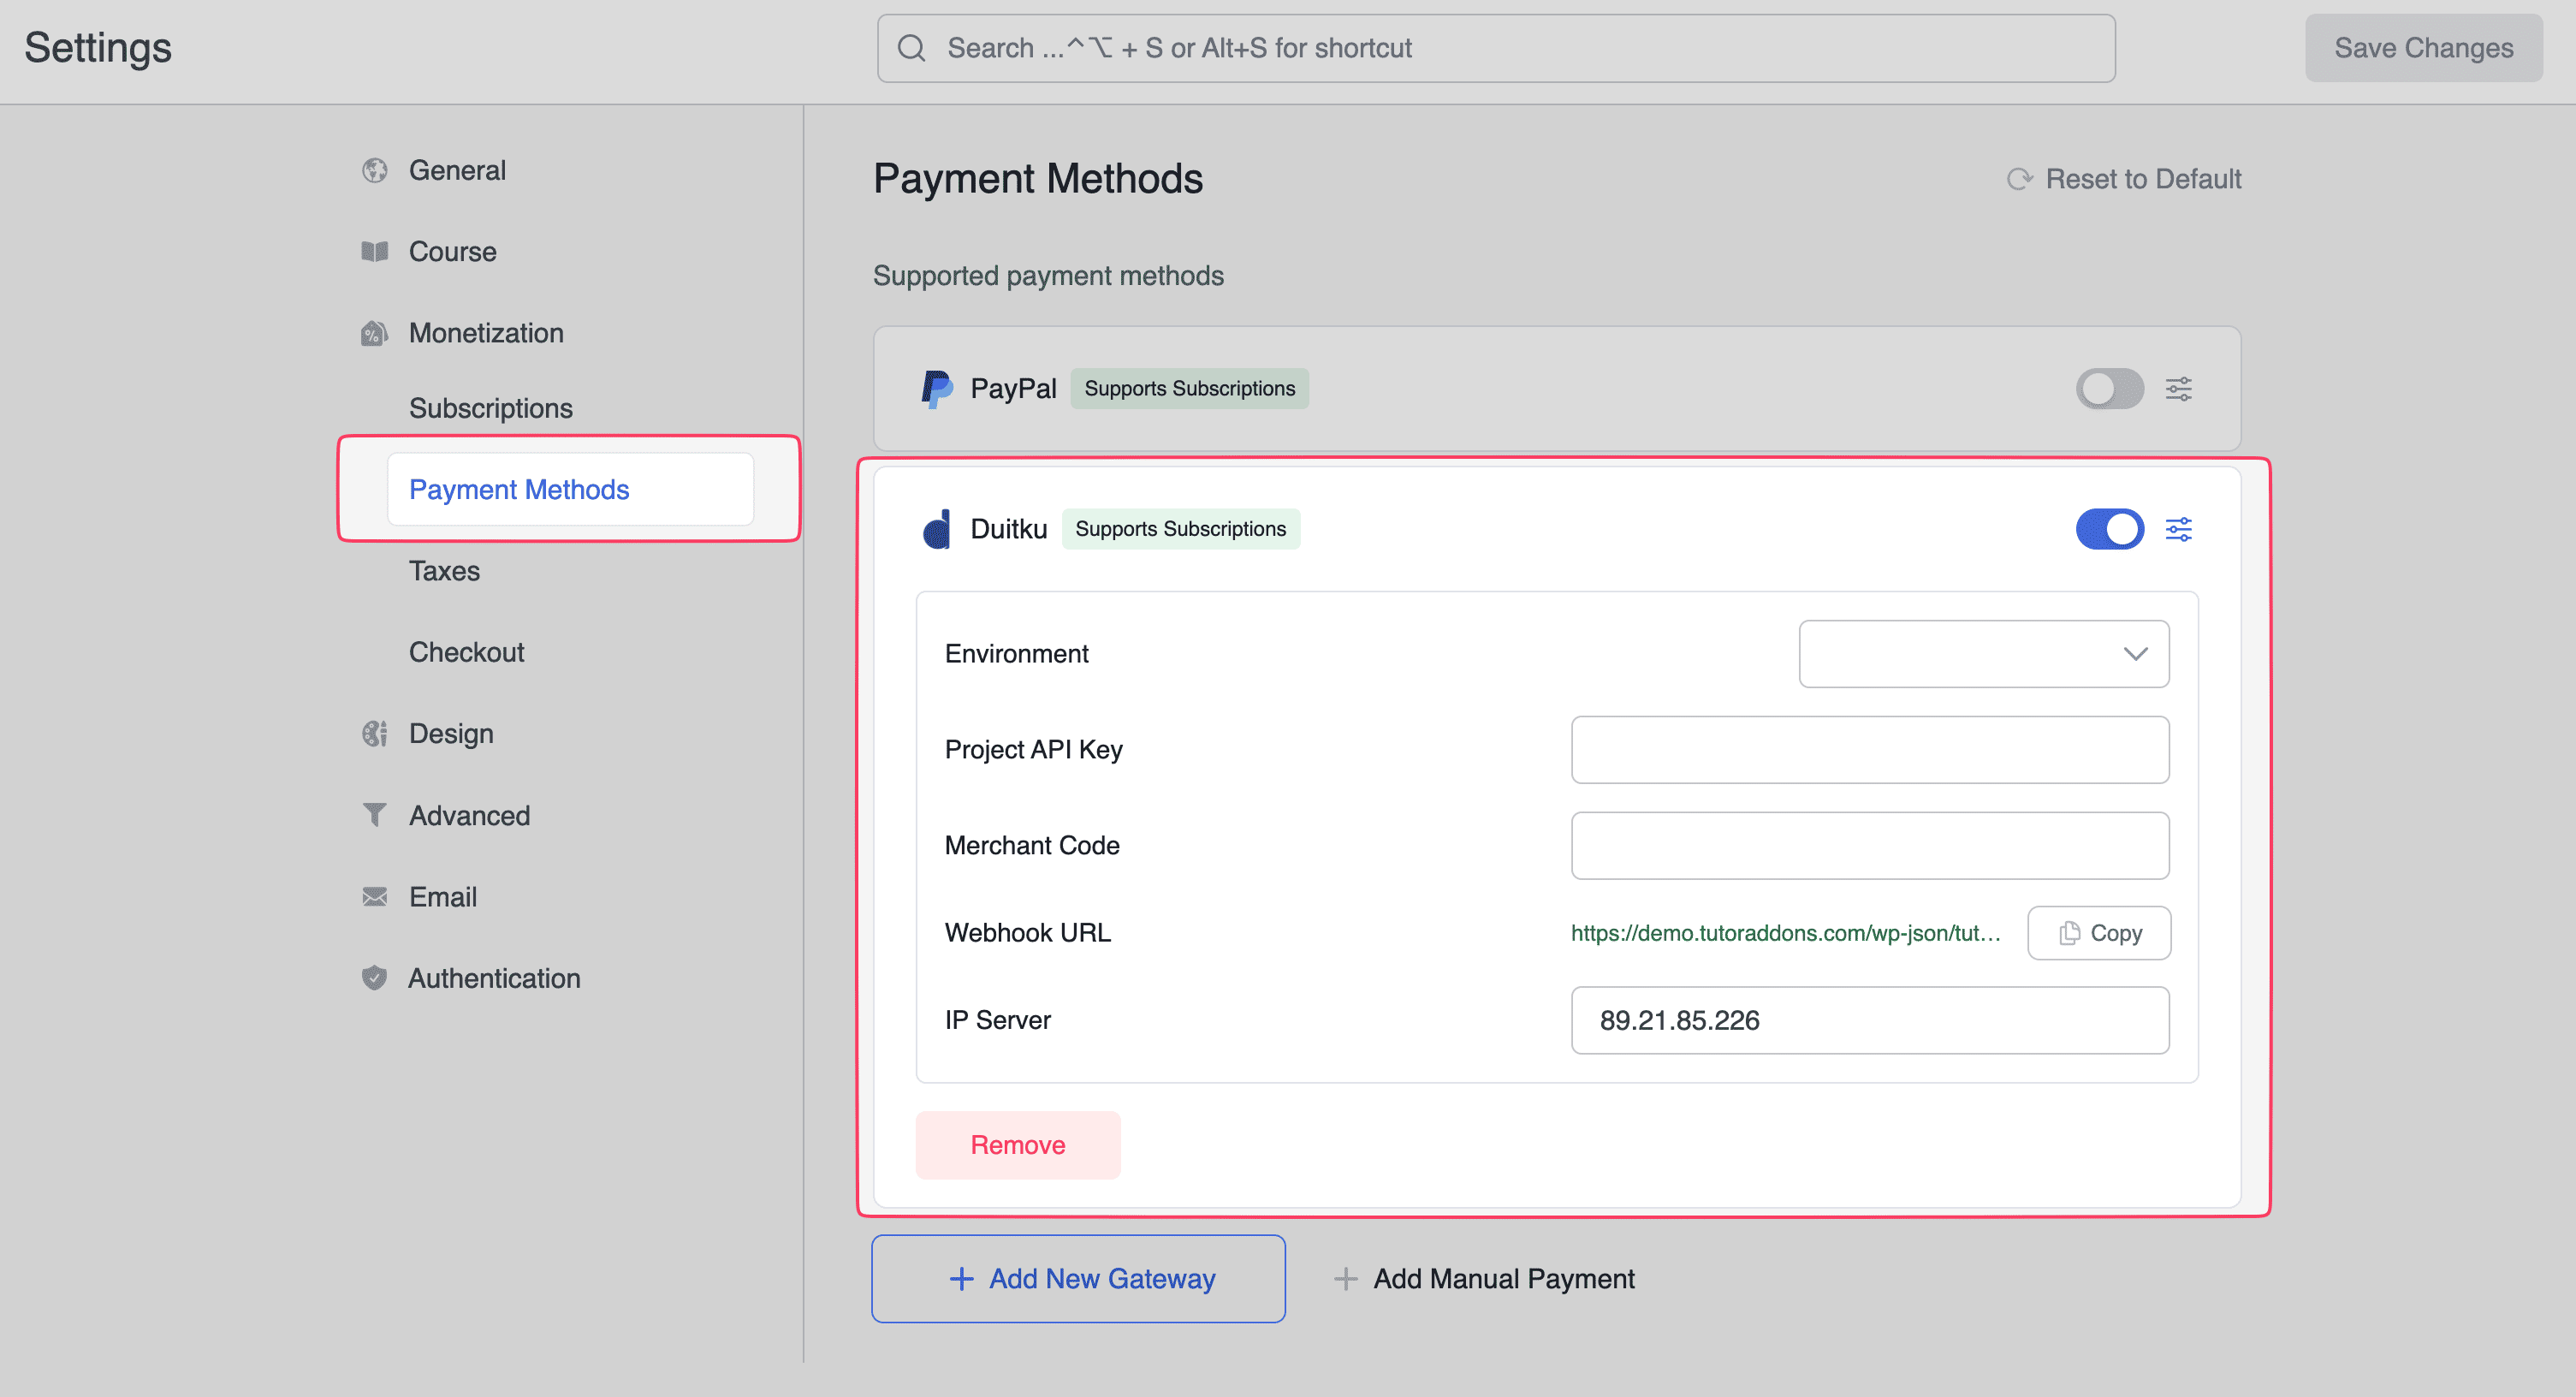Copy the Webhook URL
This screenshot has height=1397, width=2576.
click(x=2098, y=933)
